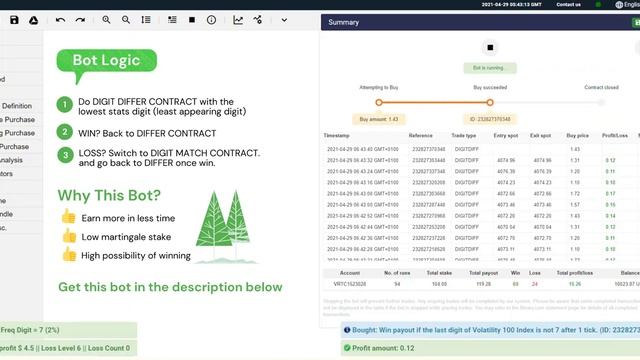
Task: Redo the last workspace change
Action: click(x=80, y=20)
